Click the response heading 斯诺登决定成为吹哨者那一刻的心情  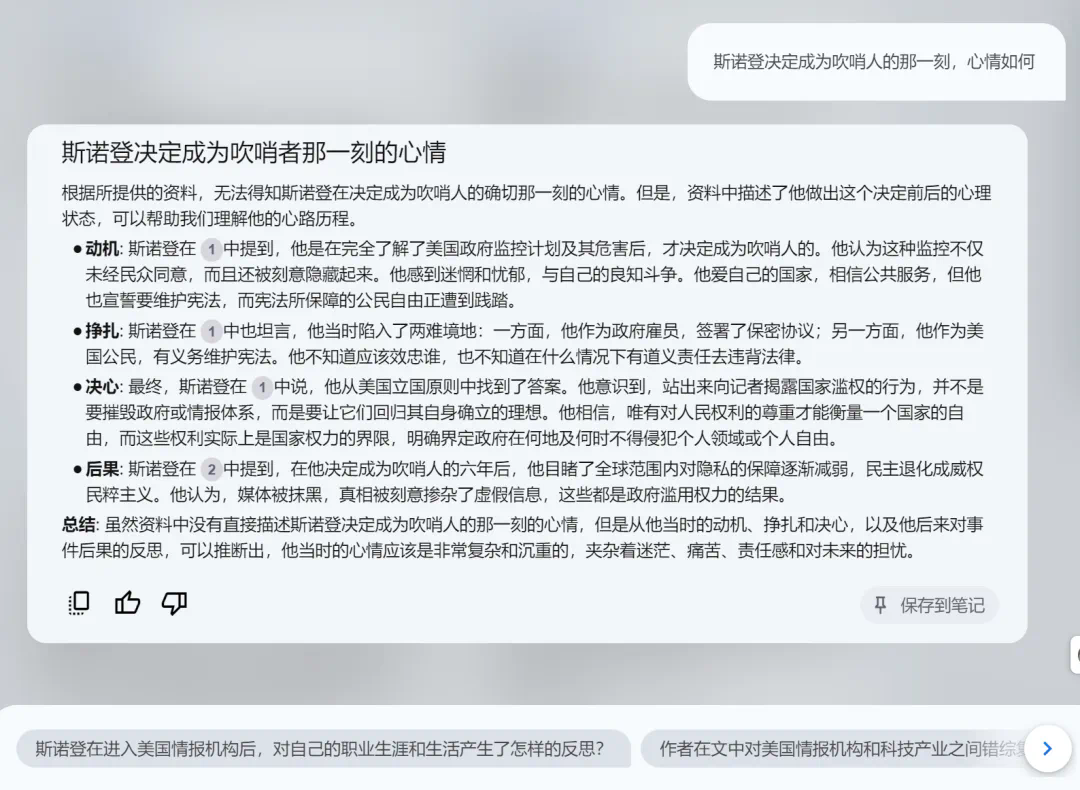coord(254,152)
